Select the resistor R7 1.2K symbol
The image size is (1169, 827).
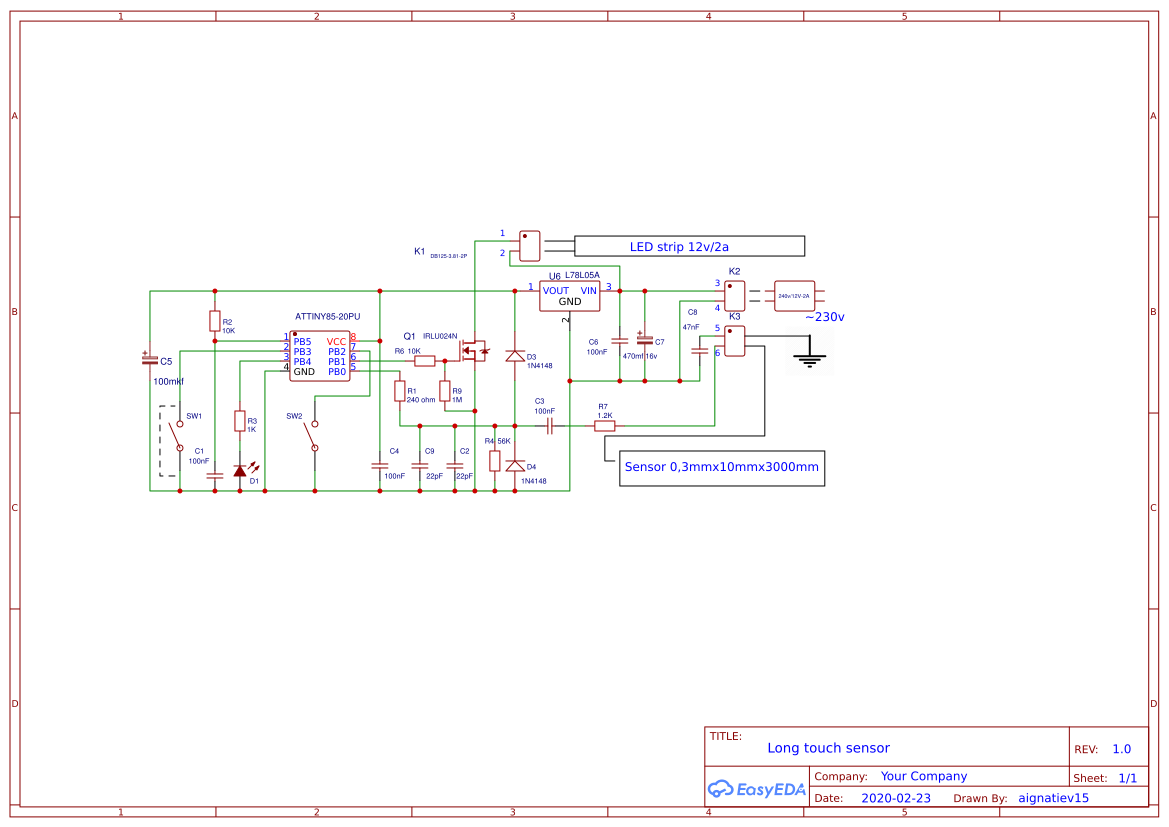pos(604,425)
